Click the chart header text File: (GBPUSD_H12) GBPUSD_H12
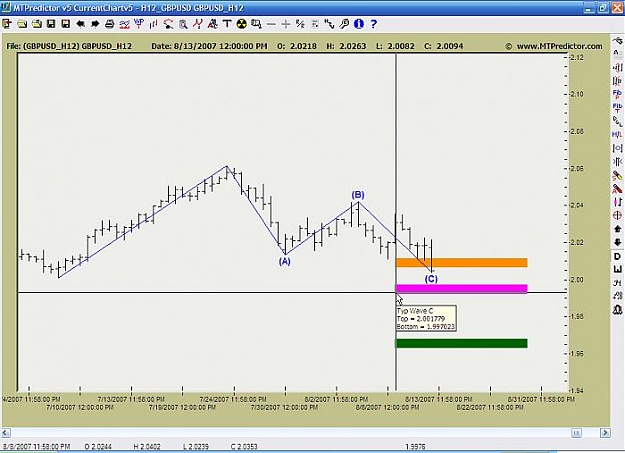 (69, 46)
